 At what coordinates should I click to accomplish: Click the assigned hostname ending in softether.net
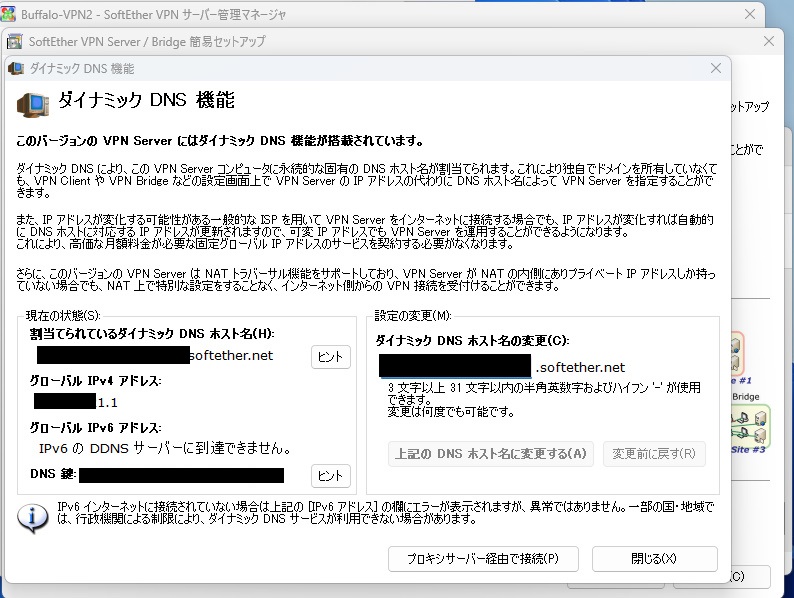point(155,355)
